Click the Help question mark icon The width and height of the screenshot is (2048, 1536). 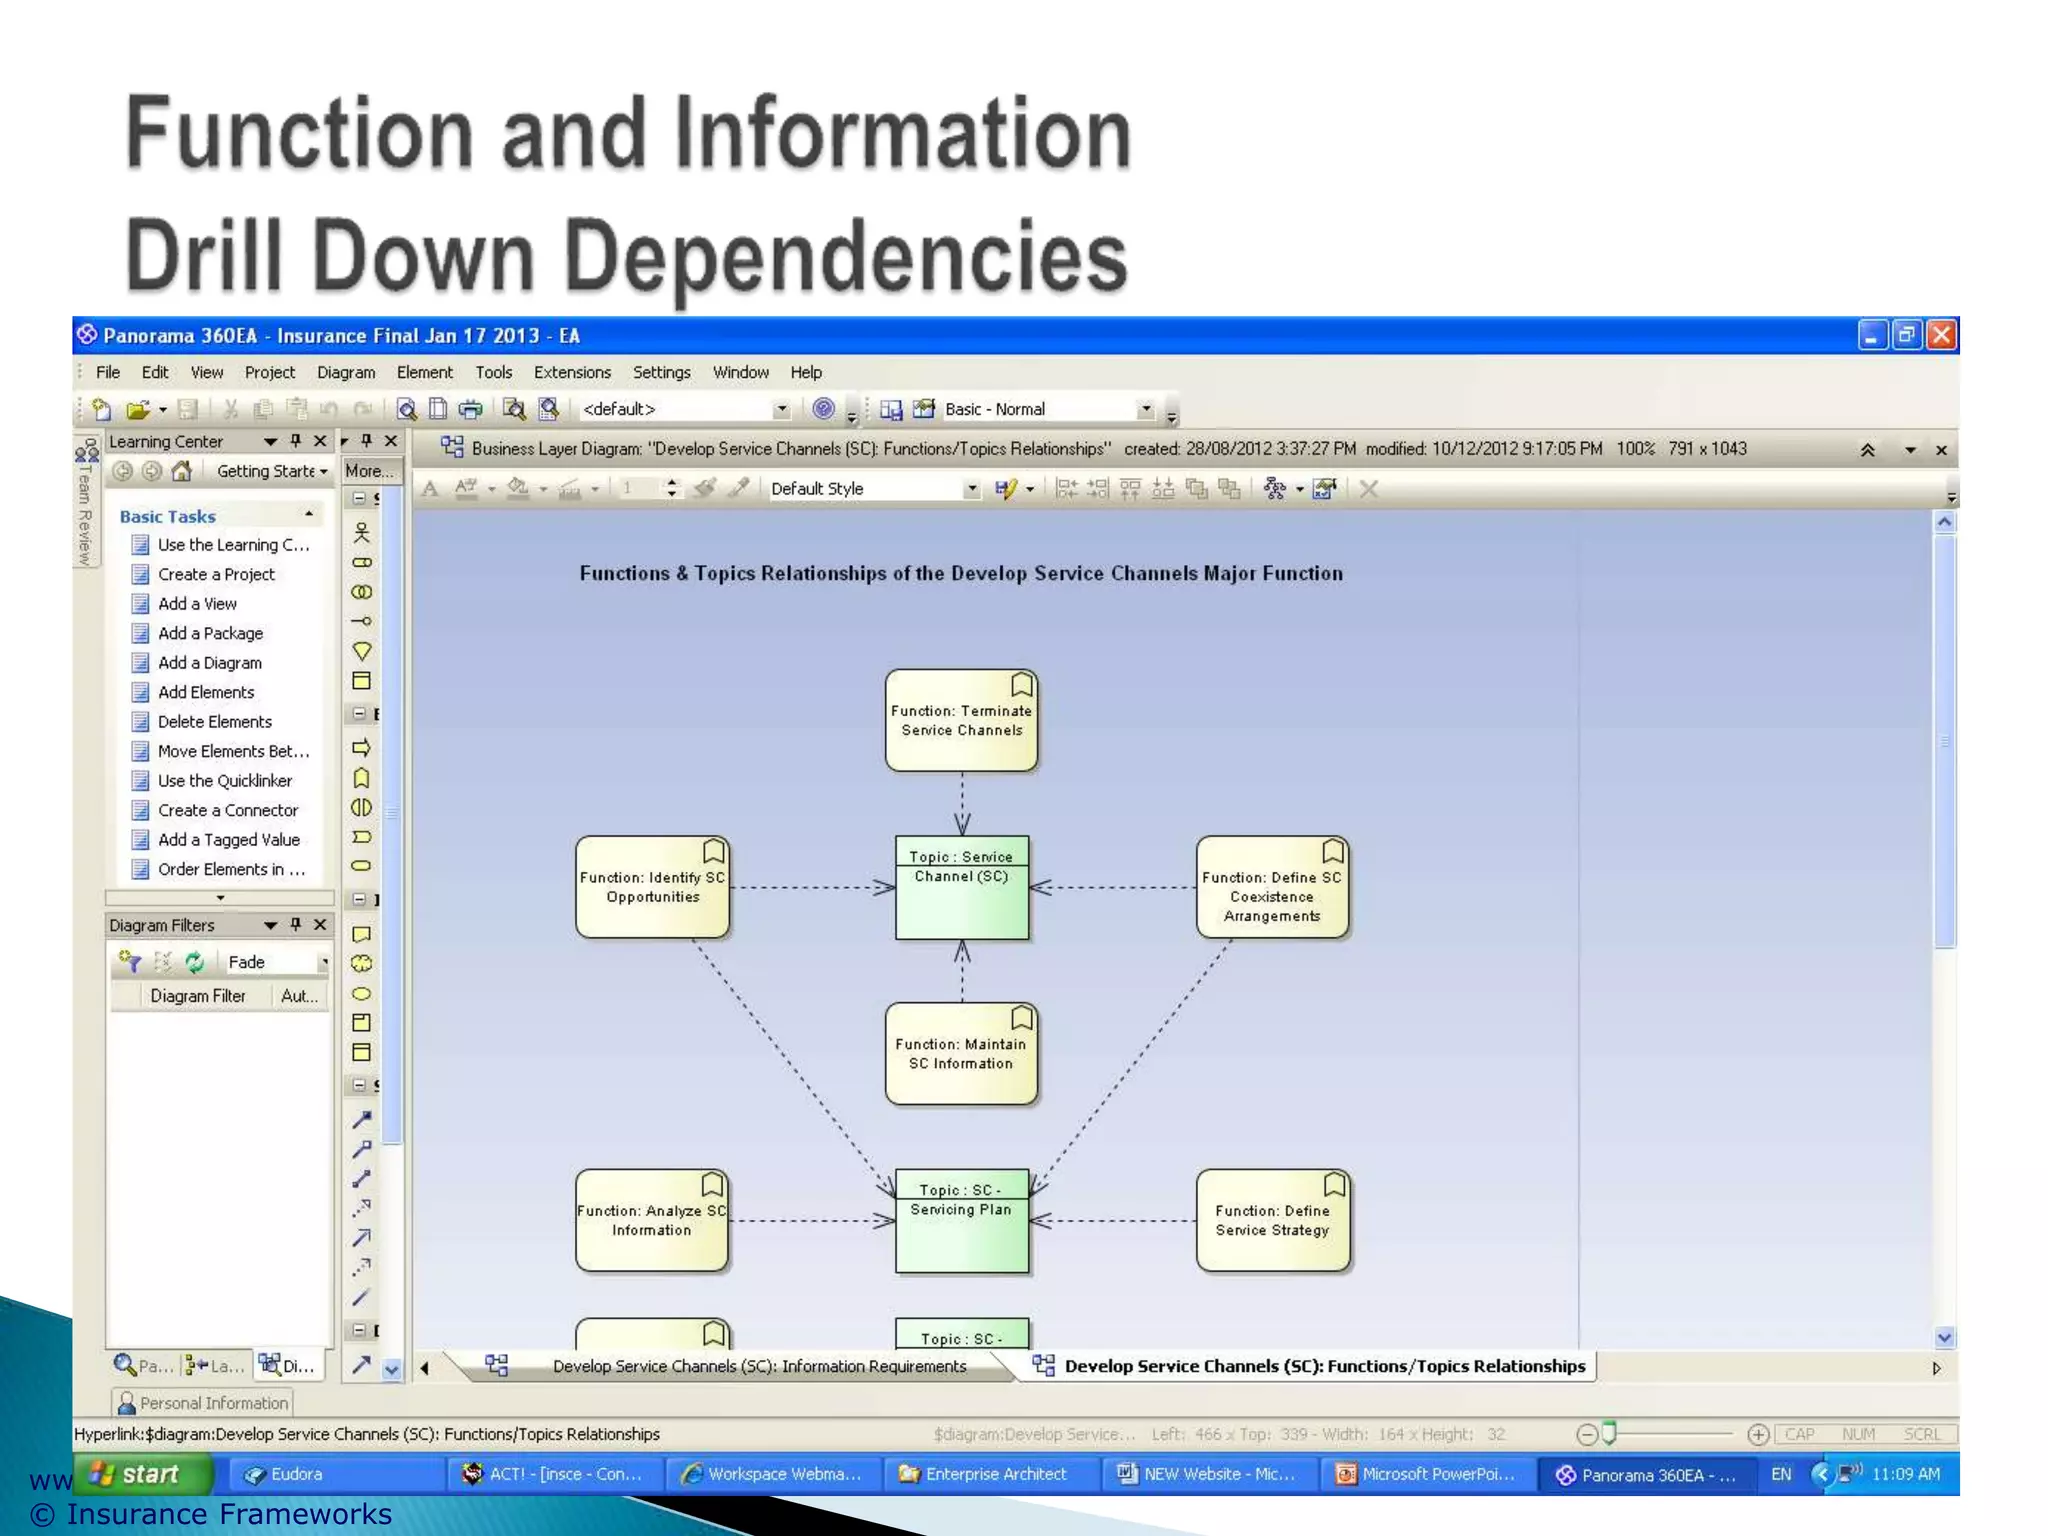pyautogui.click(x=823, y=409)
